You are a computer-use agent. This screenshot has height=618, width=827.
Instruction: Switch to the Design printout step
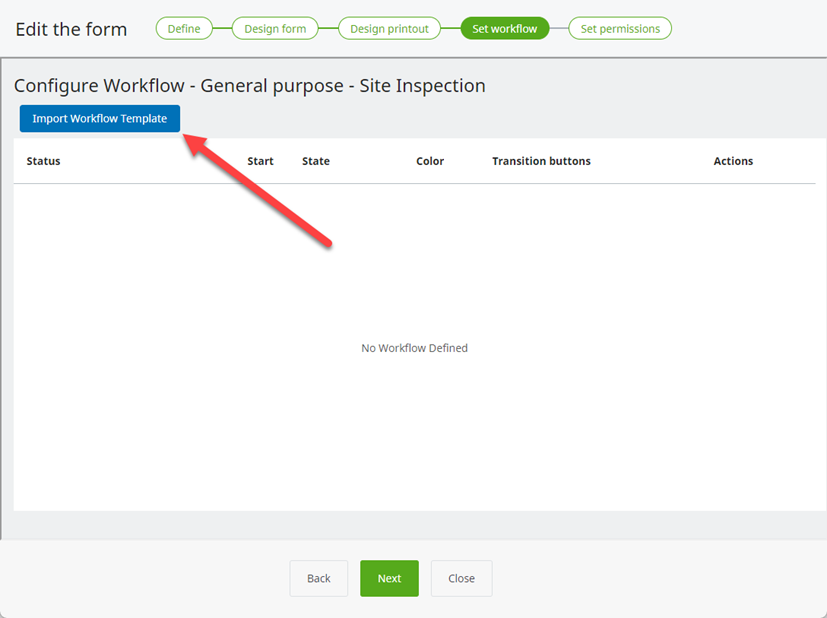click(389, 28)
